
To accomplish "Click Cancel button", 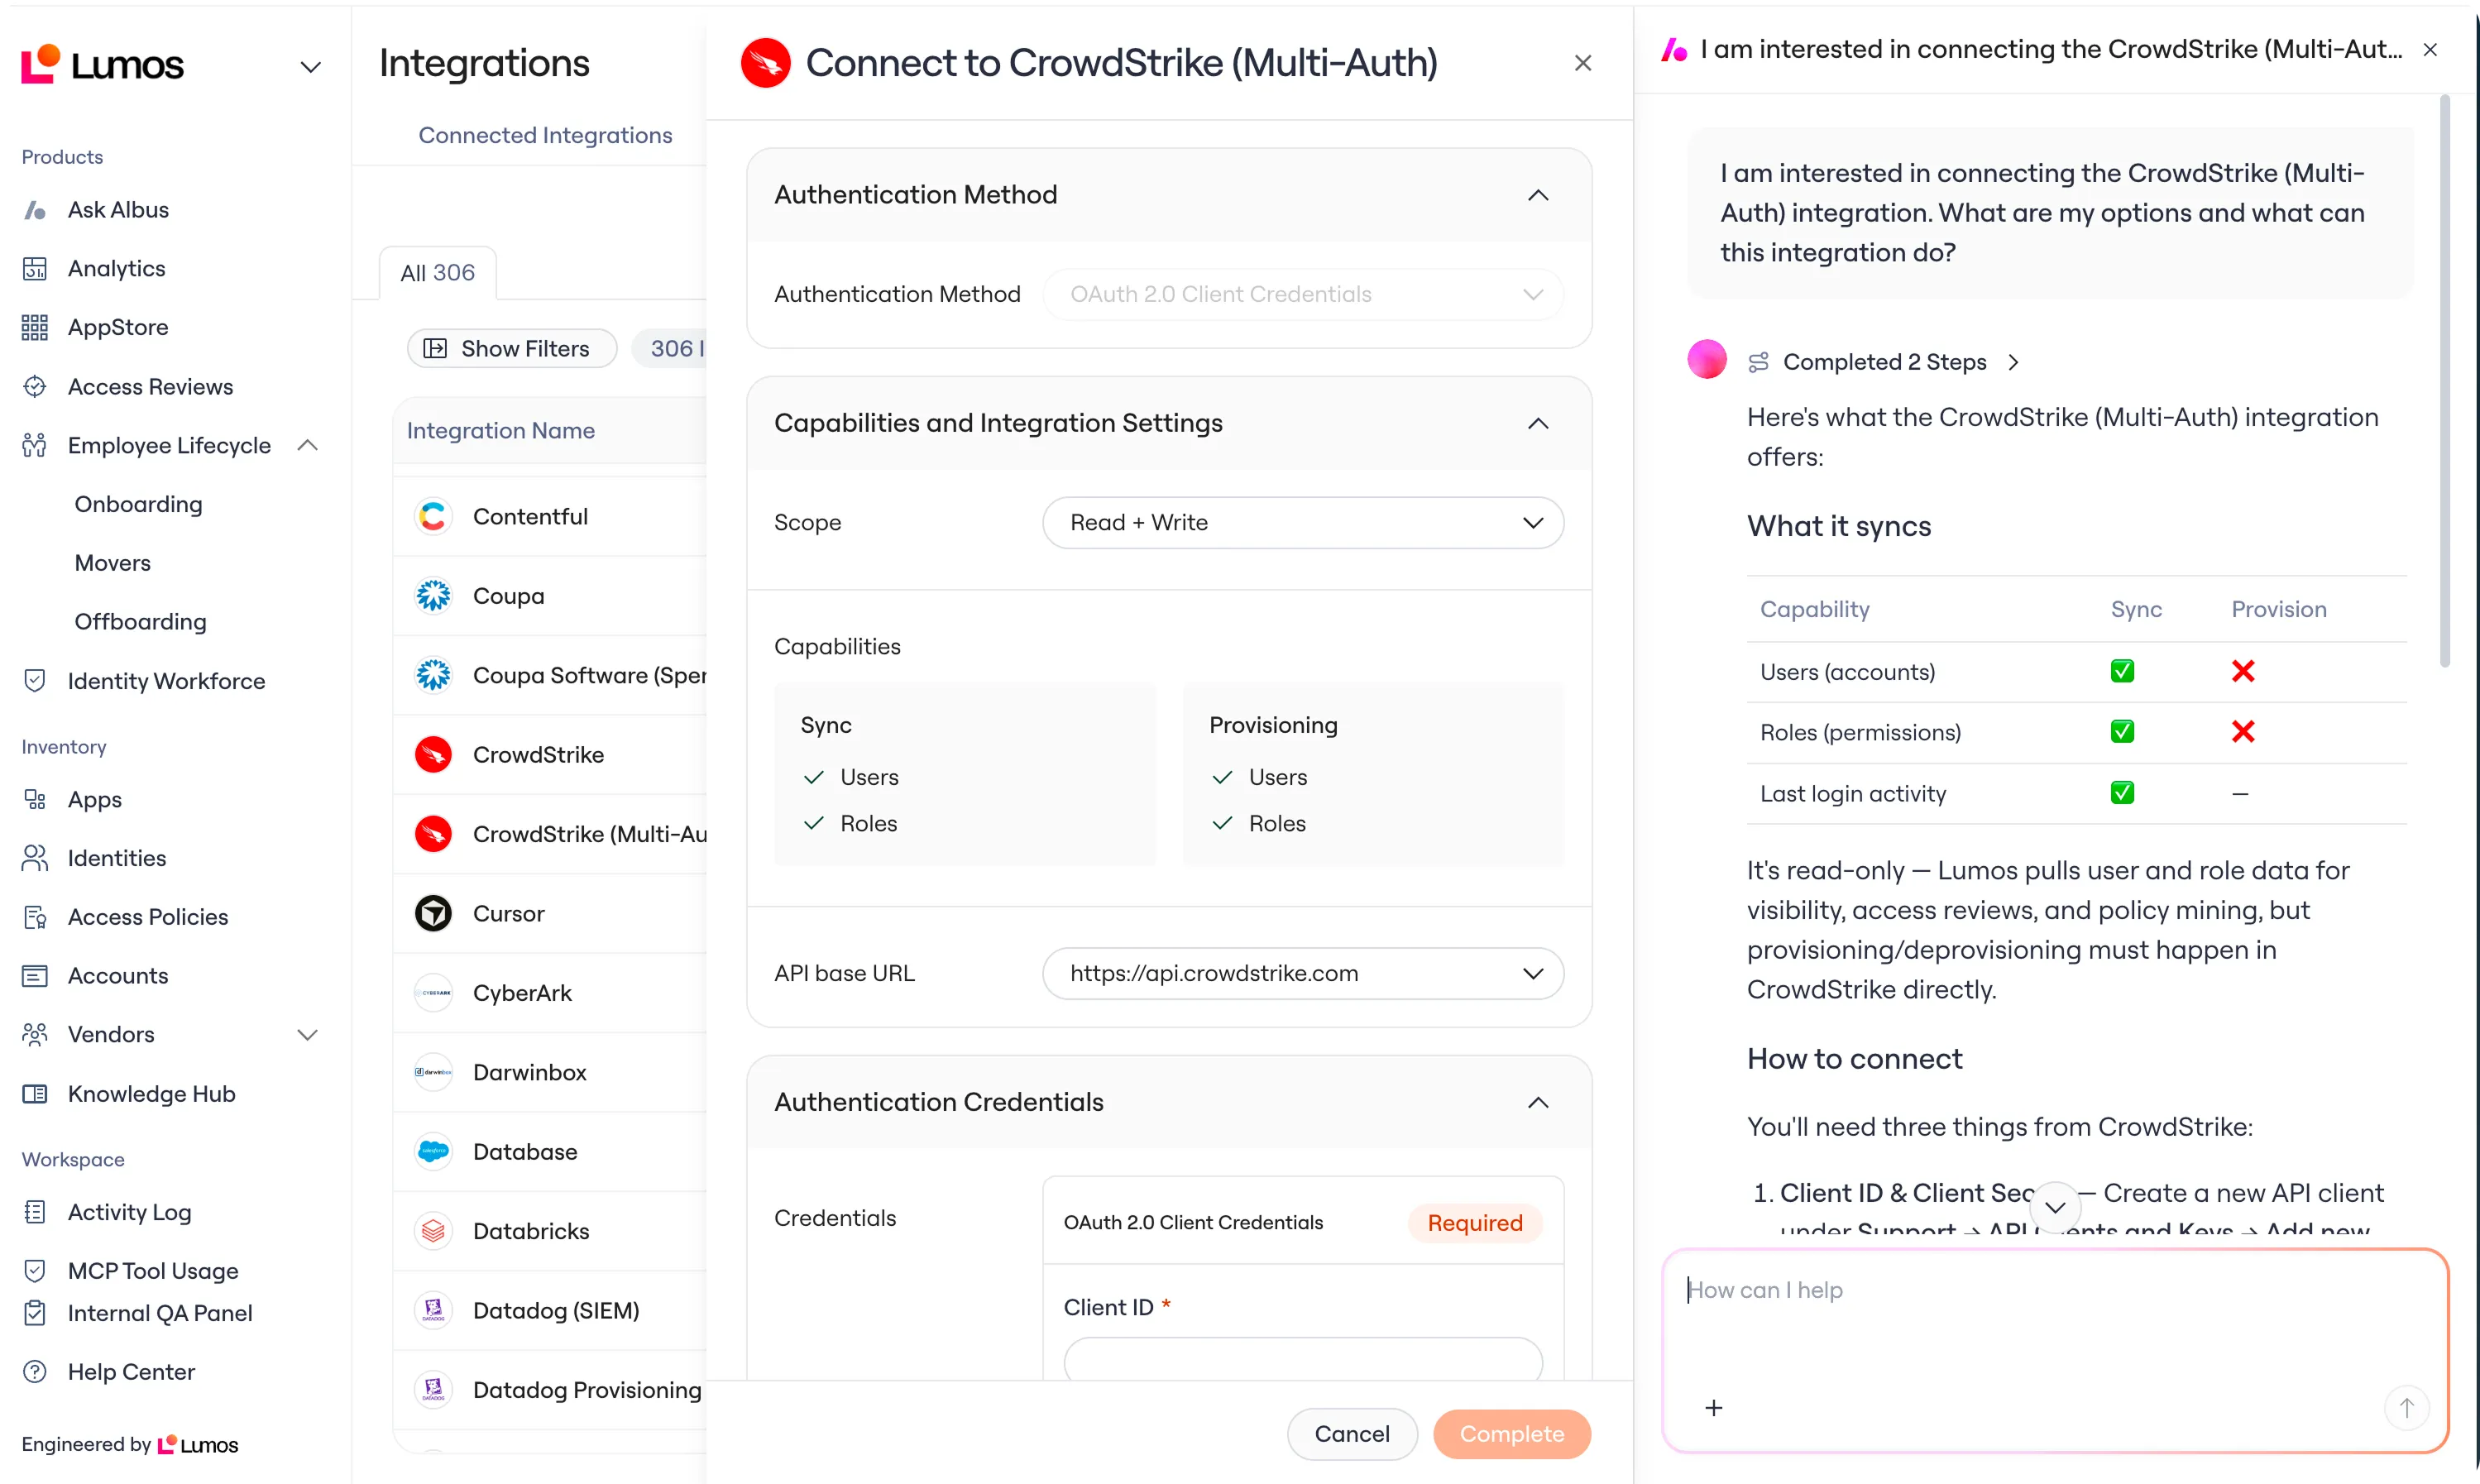I will (x=1352, y=1434).
